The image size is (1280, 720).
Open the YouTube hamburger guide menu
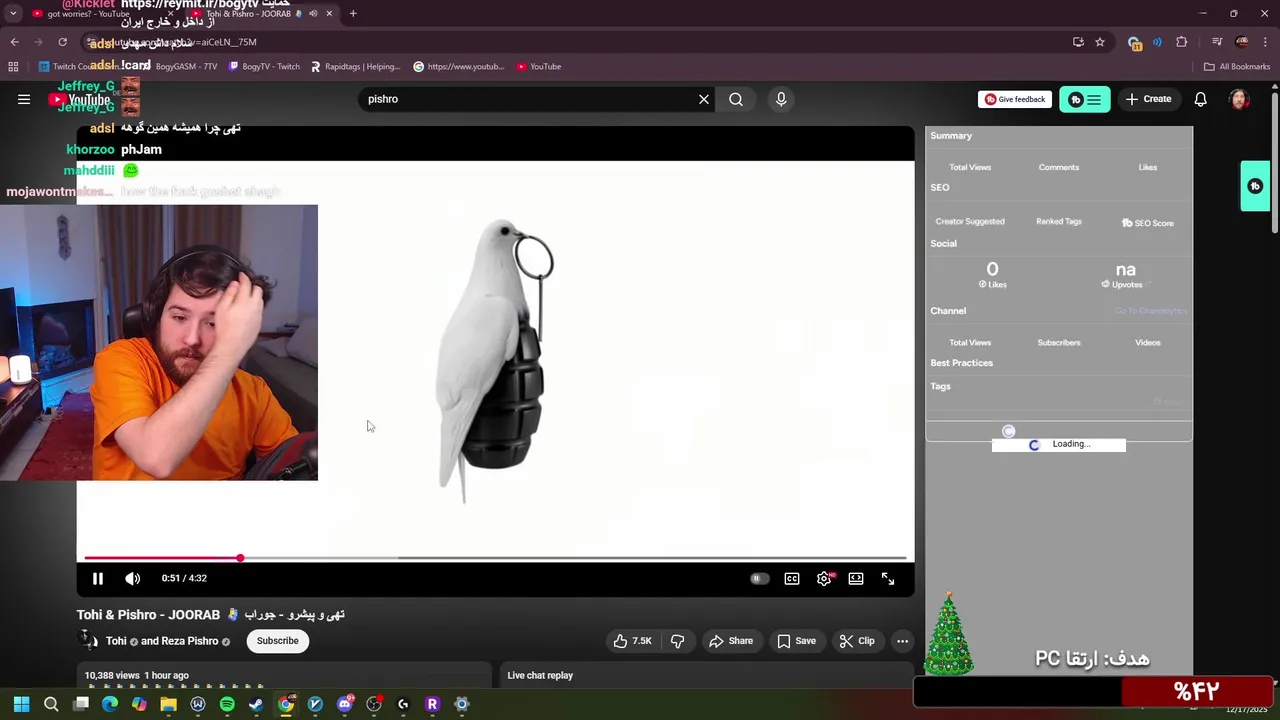pos(24,99)
